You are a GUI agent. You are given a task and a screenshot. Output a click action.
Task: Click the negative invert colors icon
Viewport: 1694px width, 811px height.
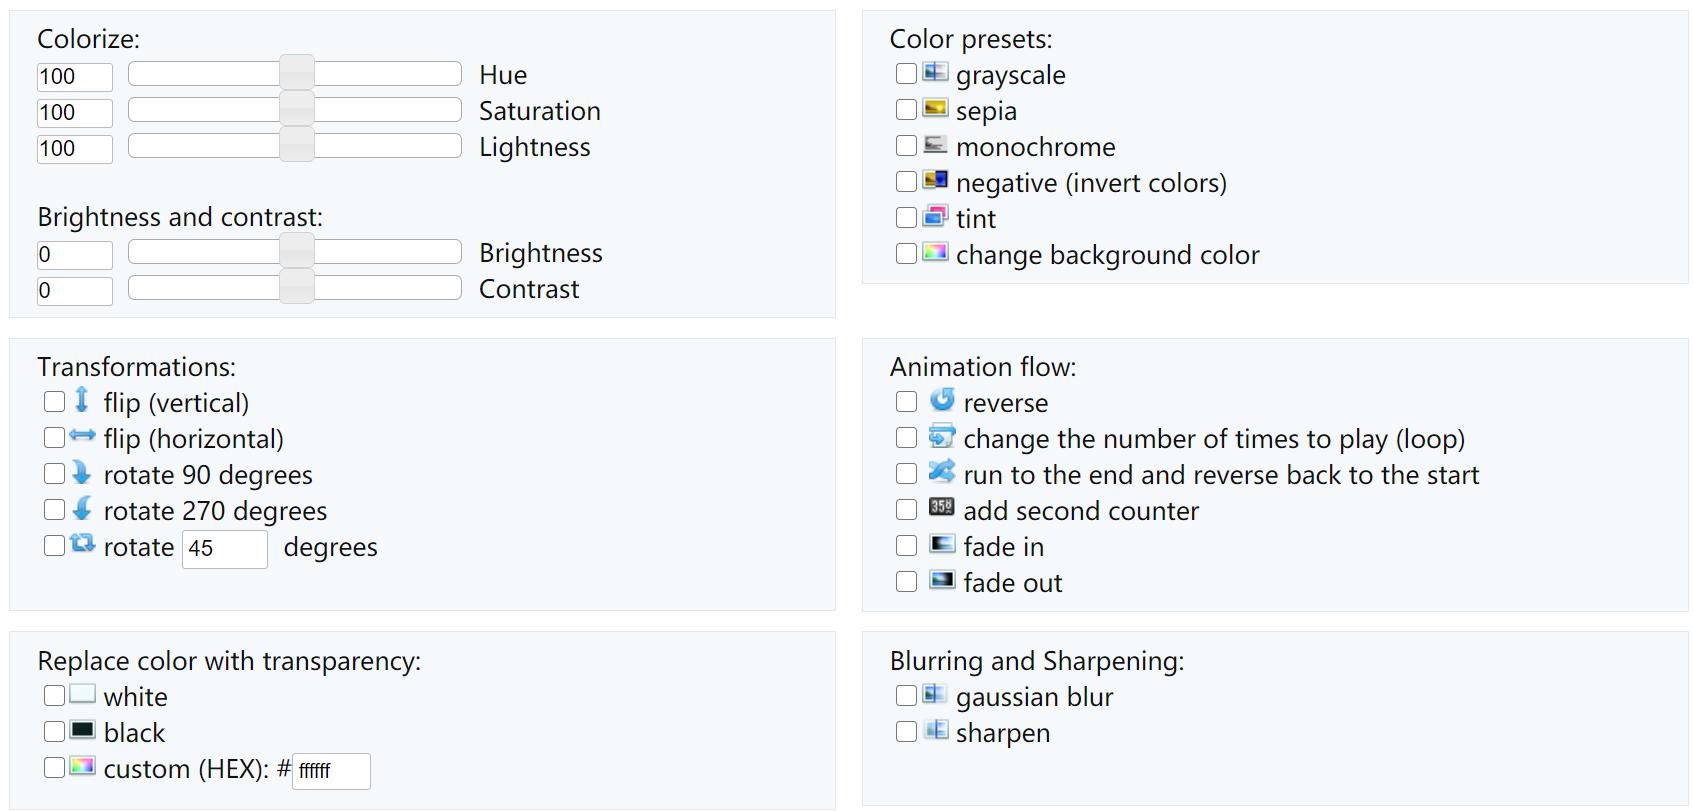point(935,180)
